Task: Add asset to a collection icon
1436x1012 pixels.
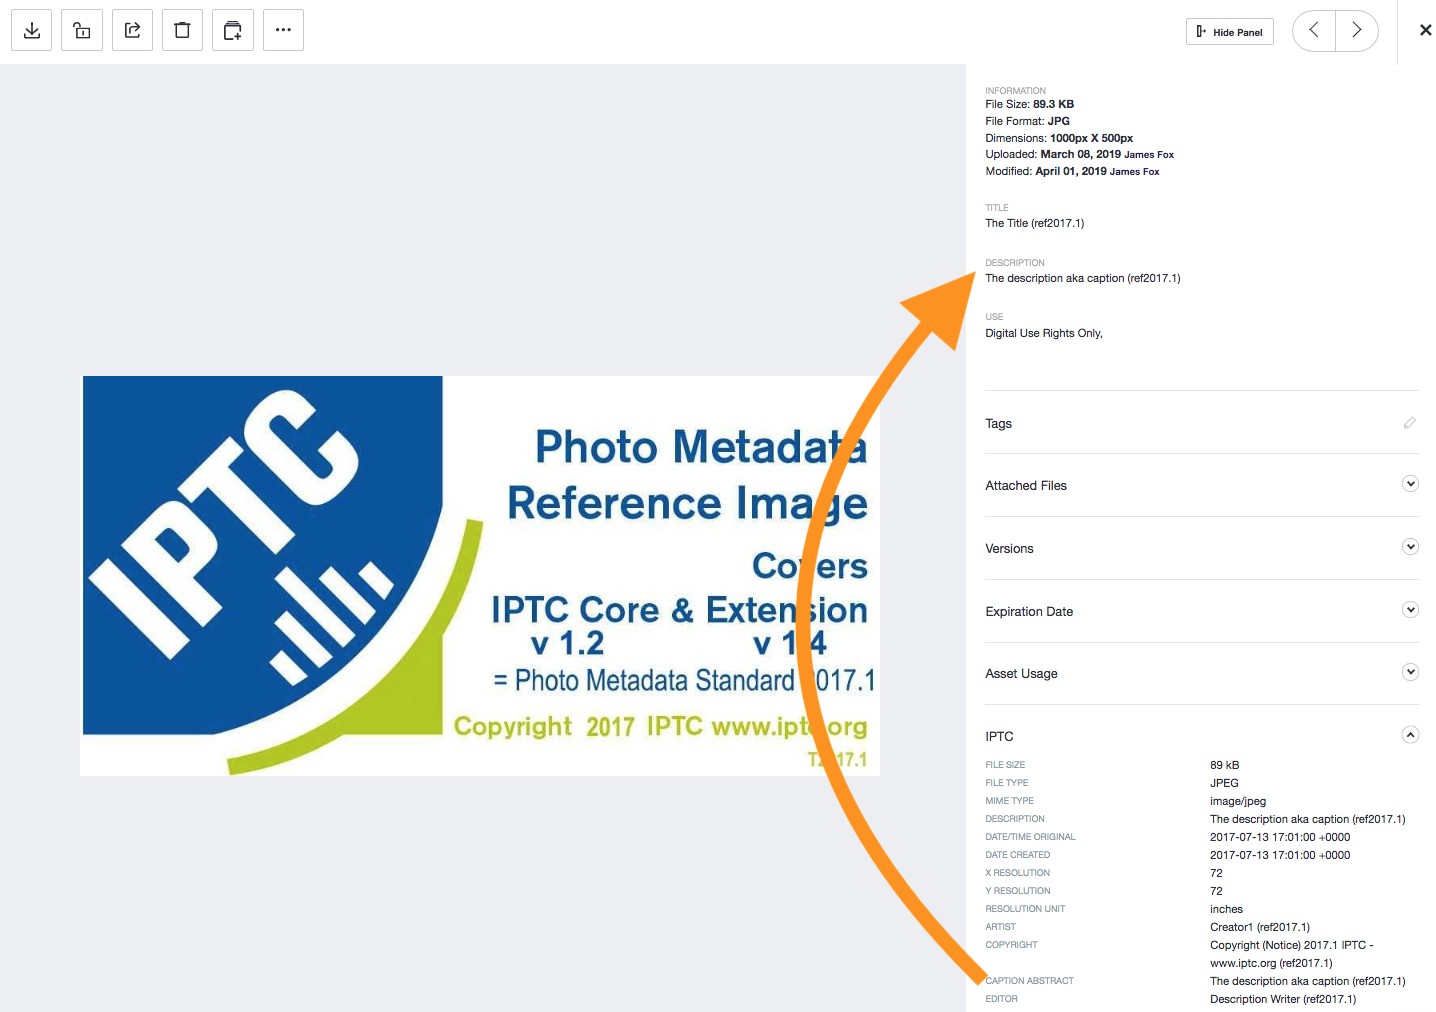Action: coord(233,30)
